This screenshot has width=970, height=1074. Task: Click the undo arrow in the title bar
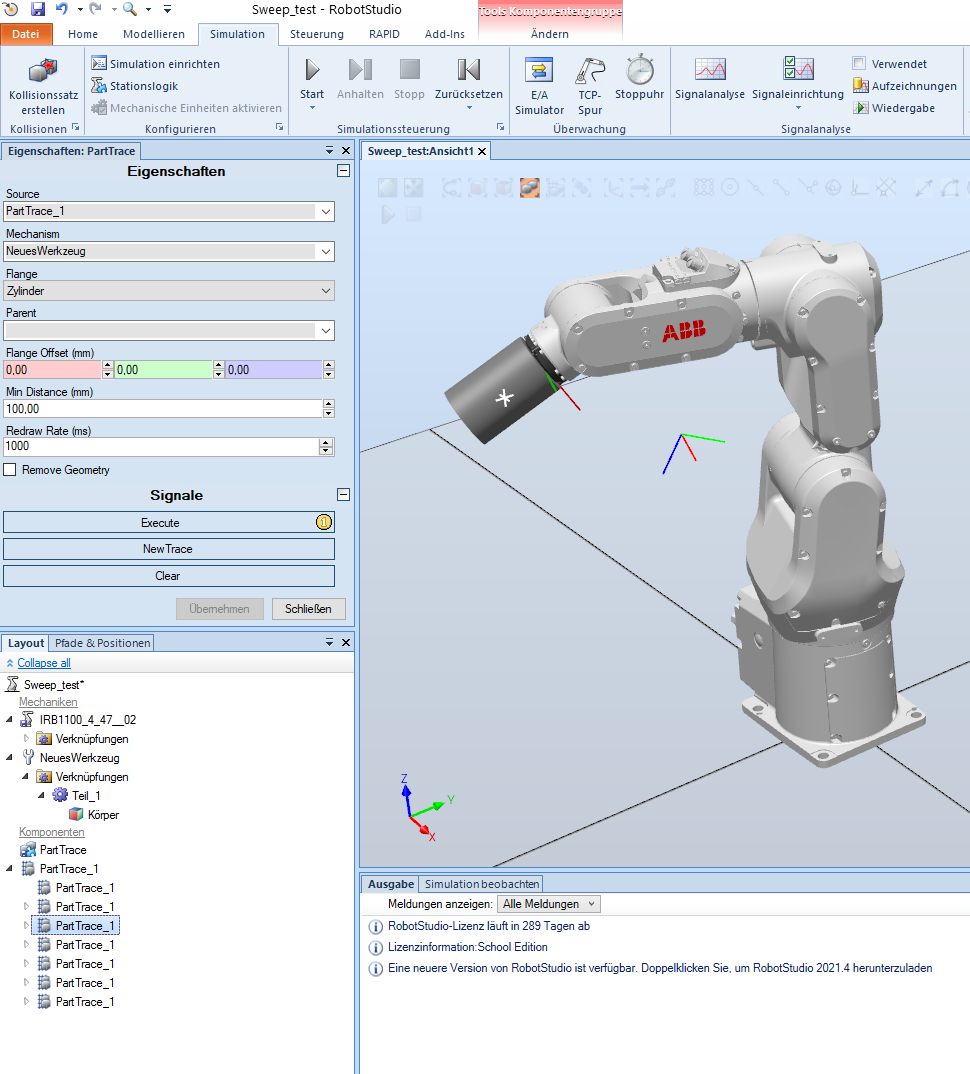click(x=62, y=9)
